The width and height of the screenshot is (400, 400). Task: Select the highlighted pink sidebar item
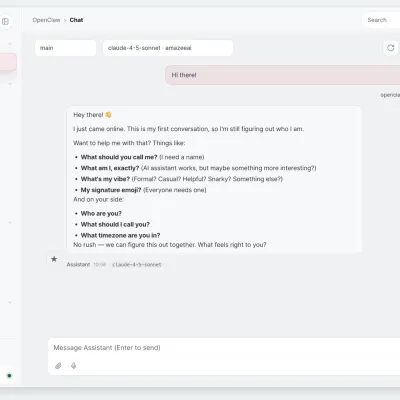point(8,62)
